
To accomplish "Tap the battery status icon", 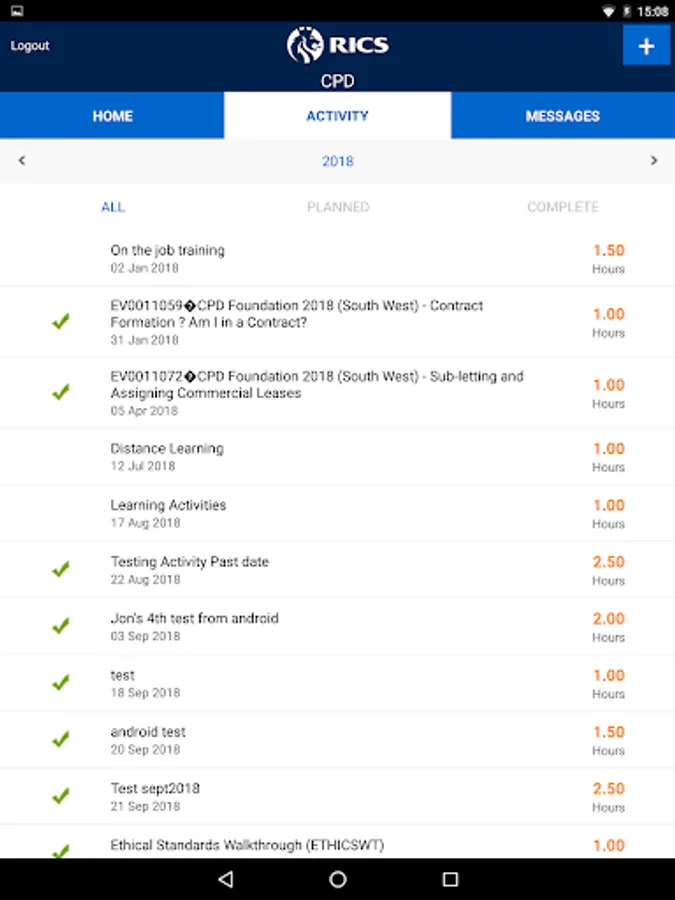I will (x=628, y=11).
